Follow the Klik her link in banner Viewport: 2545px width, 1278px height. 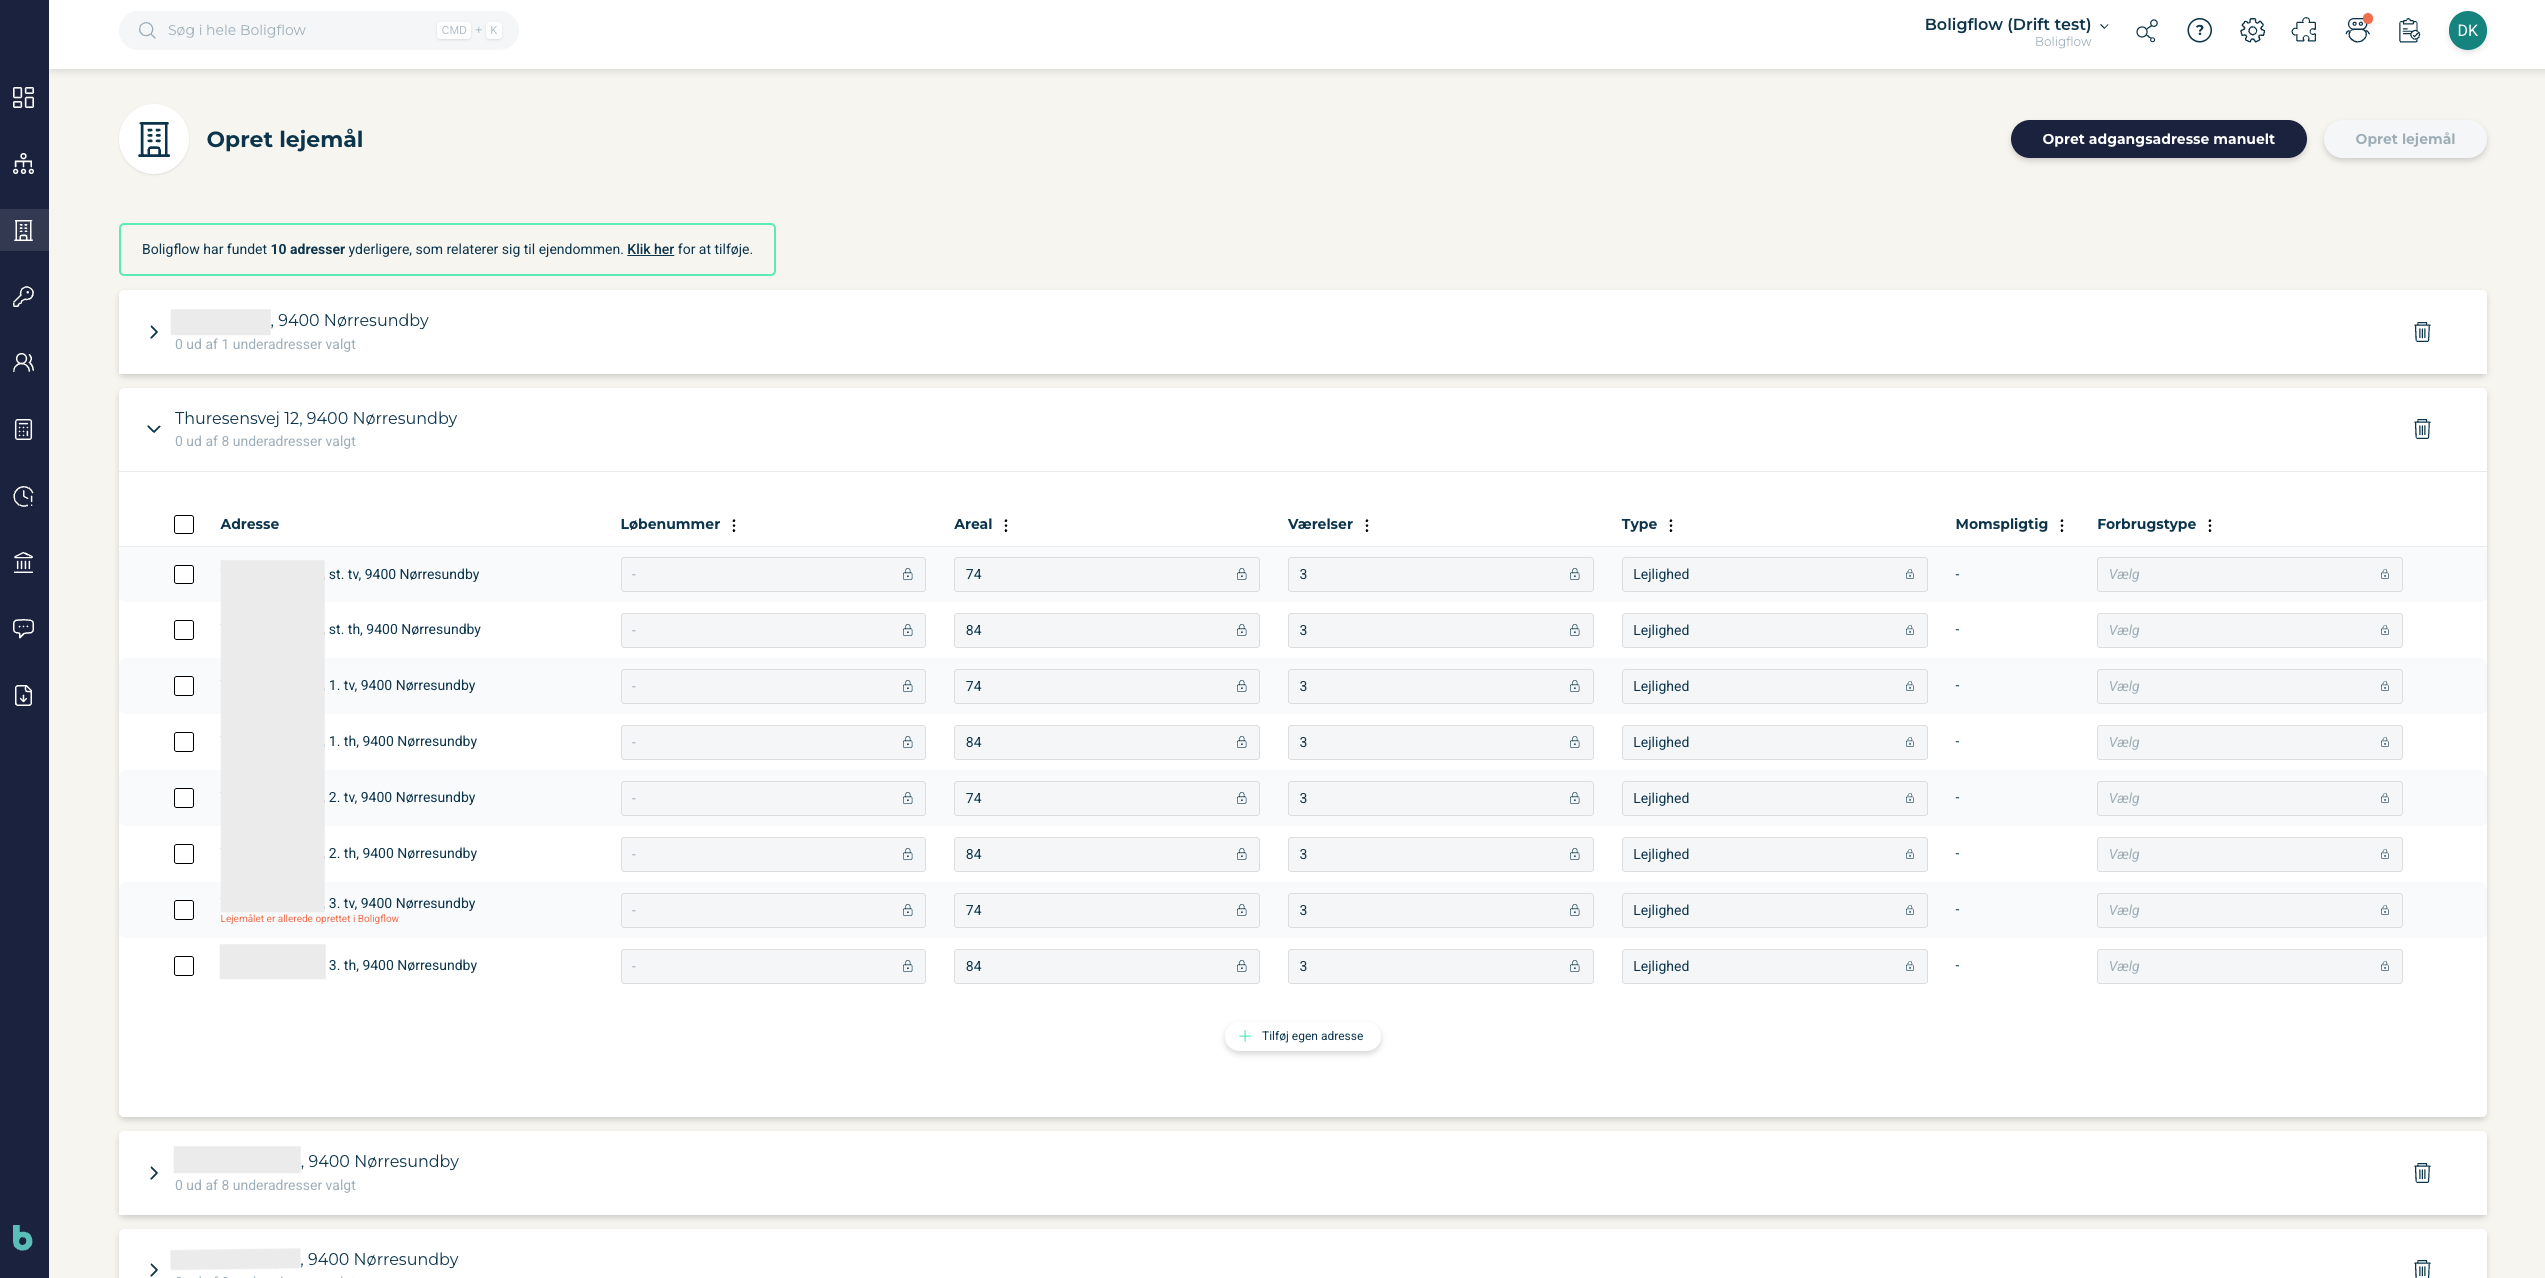point(650,249)
